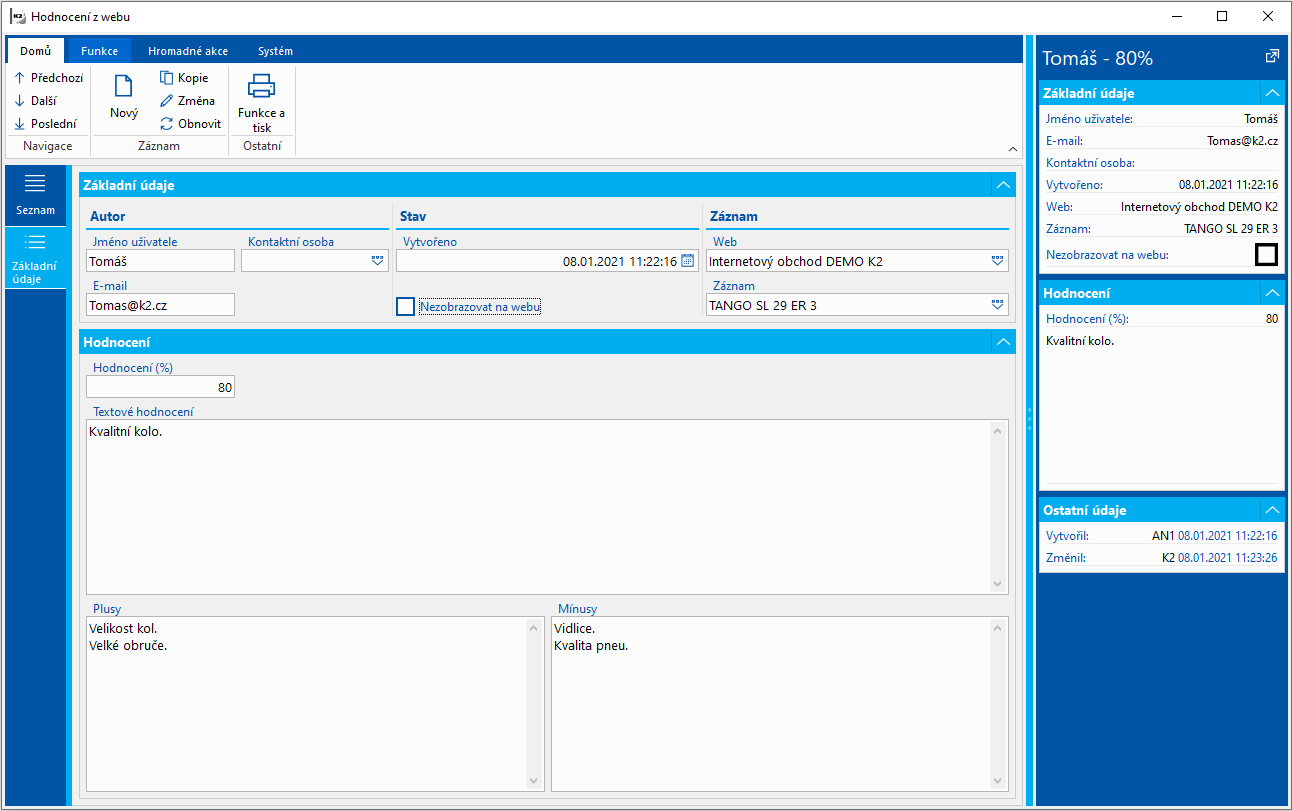Go to the next record (Další)
1292x811 pixels.
tap(36, 101)
